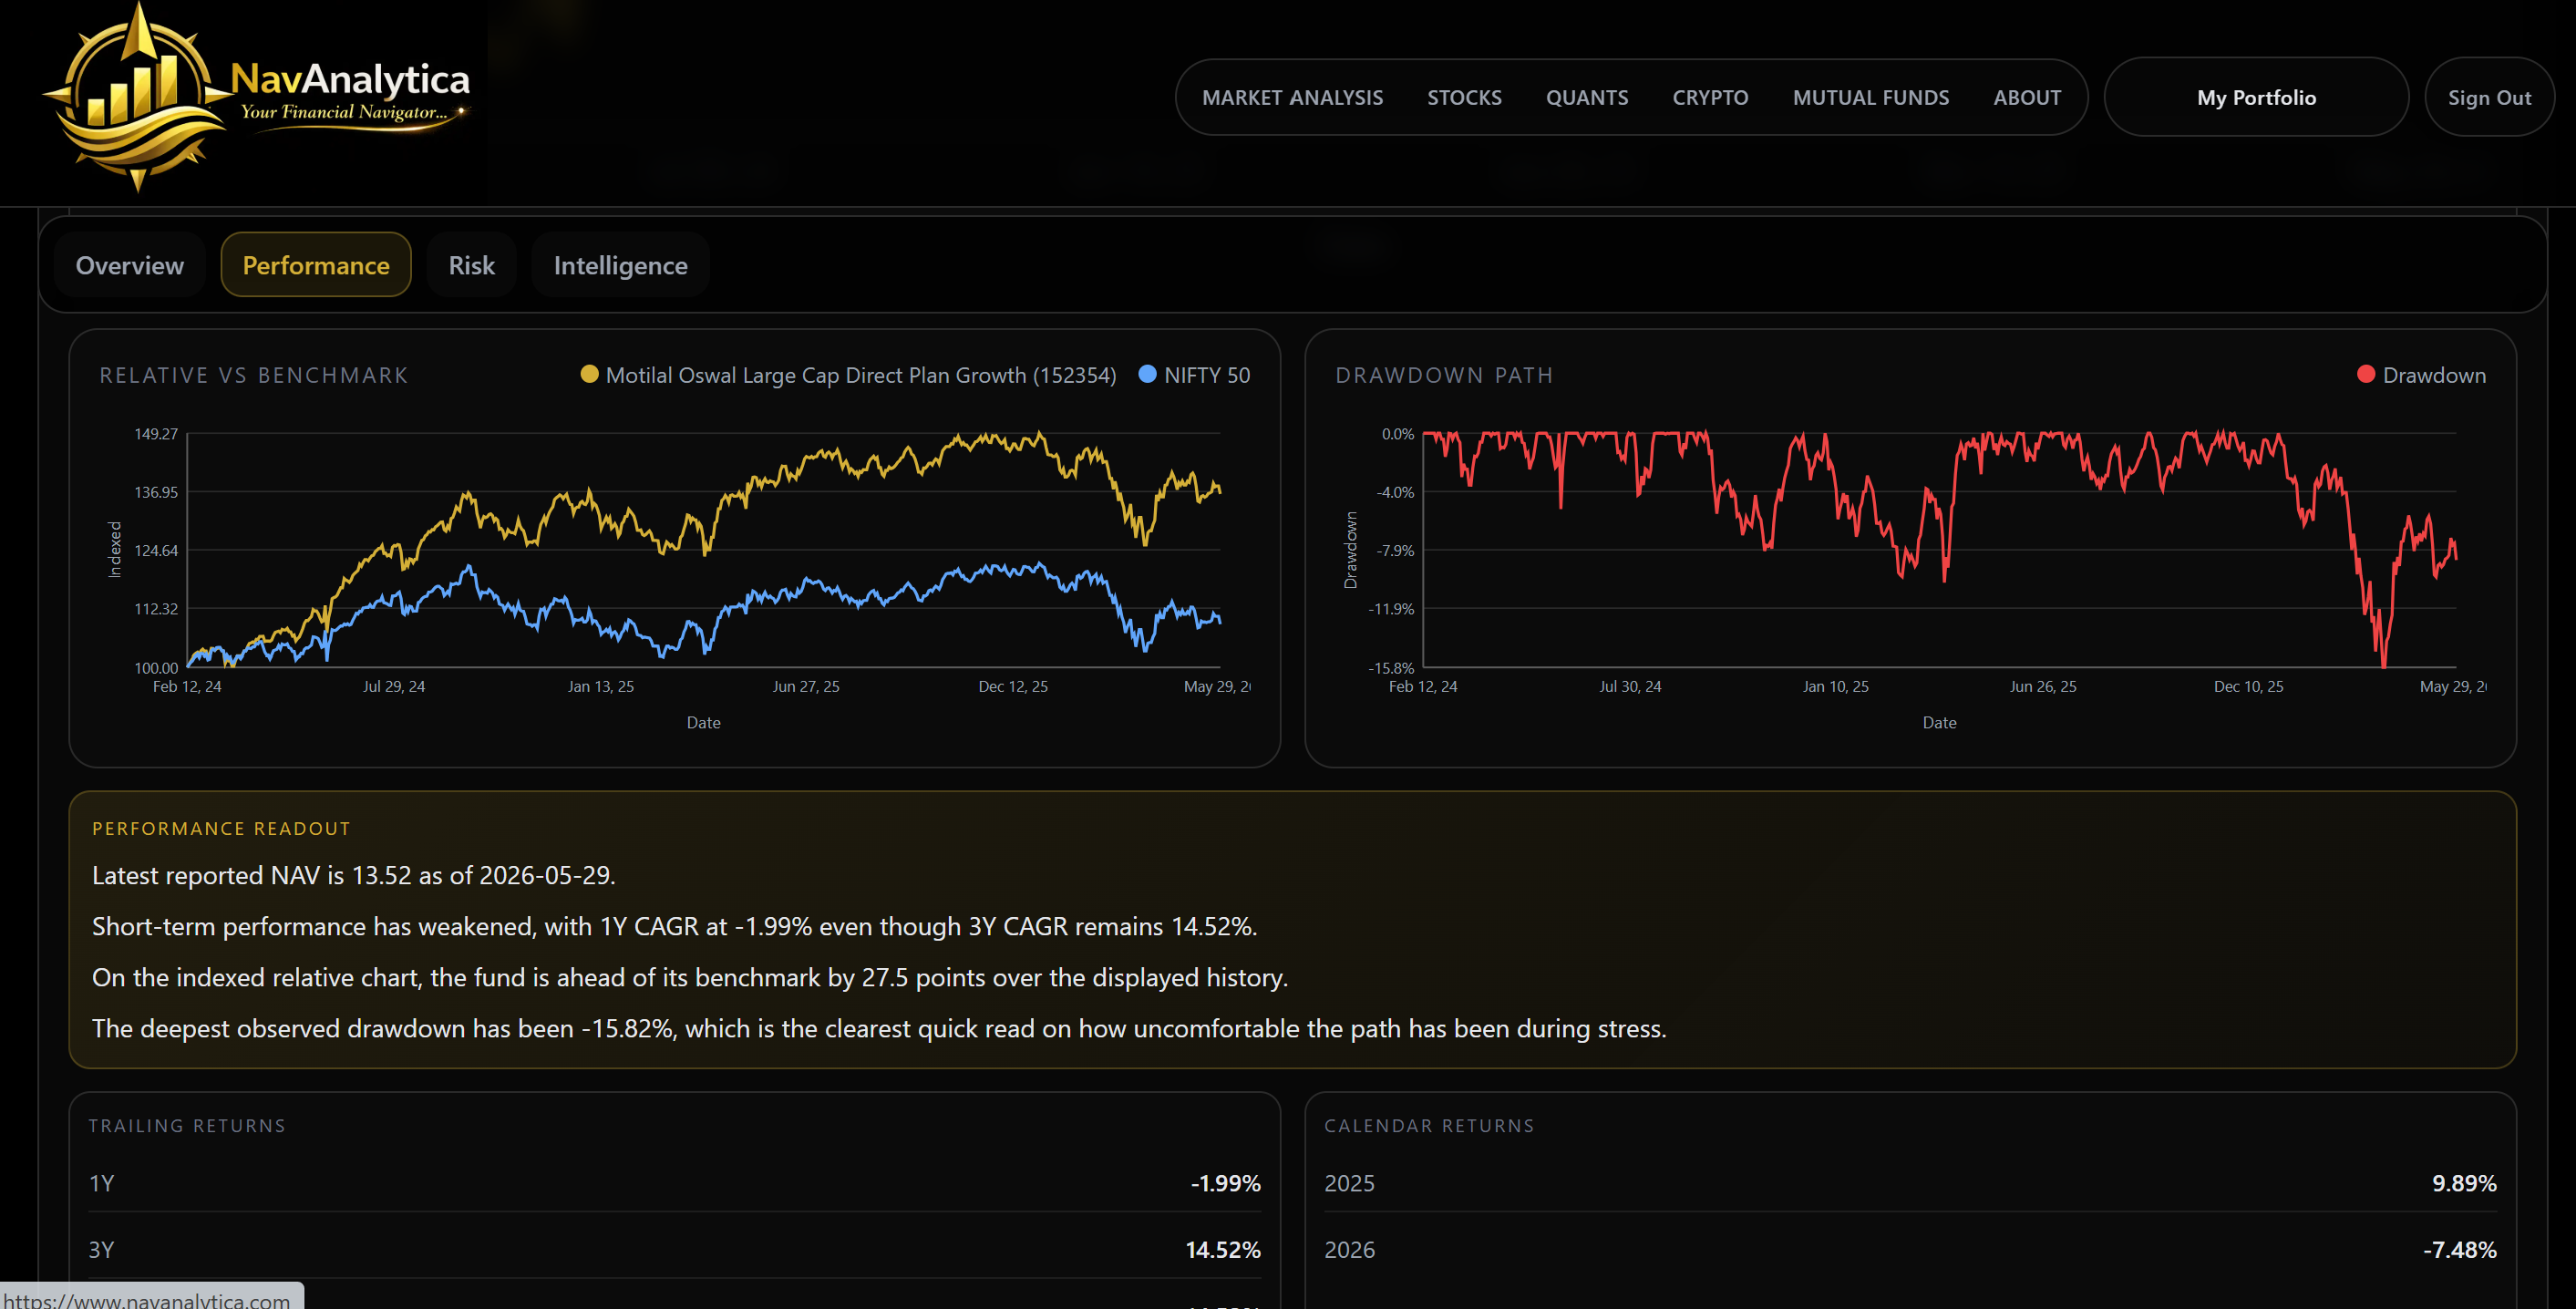Open the Intelligence tab
The width and height of the screenshot is (2576, 1309).
[620, 265]
